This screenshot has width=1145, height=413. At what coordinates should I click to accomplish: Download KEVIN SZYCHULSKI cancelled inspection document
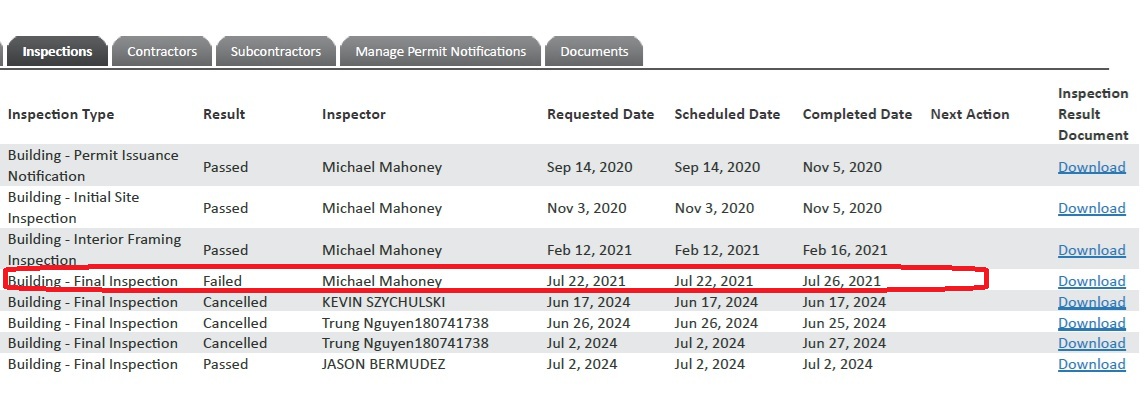point(1092,303)
